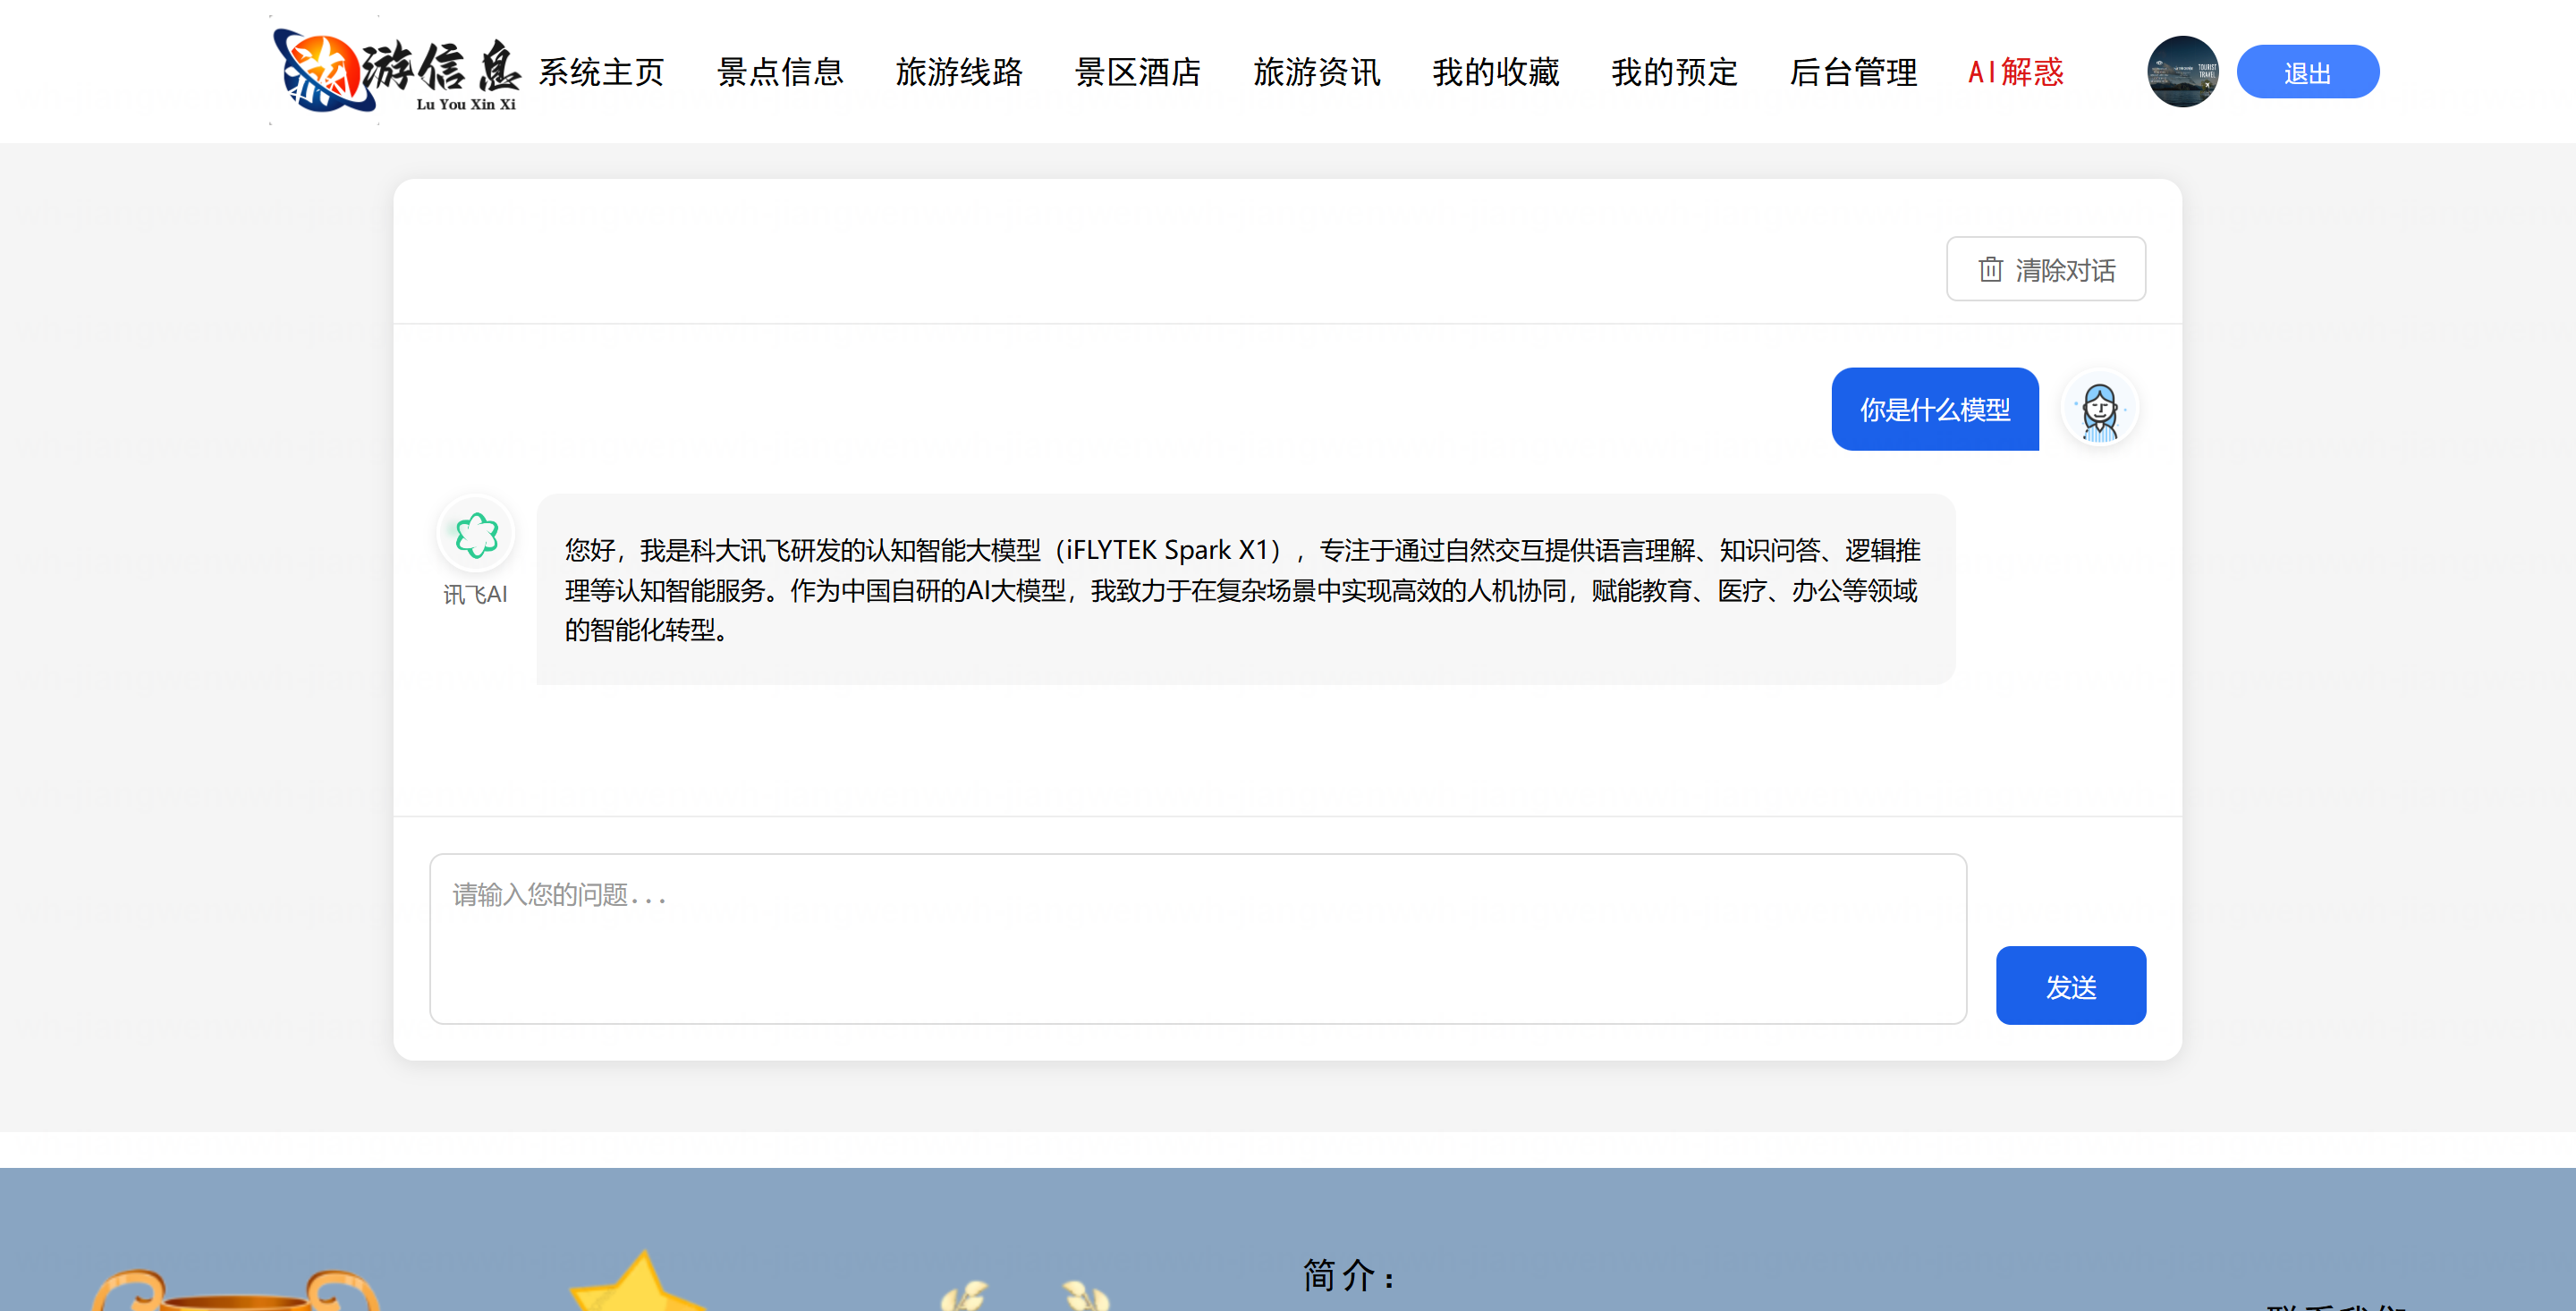The width and height of the screenshot is (2576, 1311).
Task: Open the 系统主页 menu item
Action: point(601,72)
